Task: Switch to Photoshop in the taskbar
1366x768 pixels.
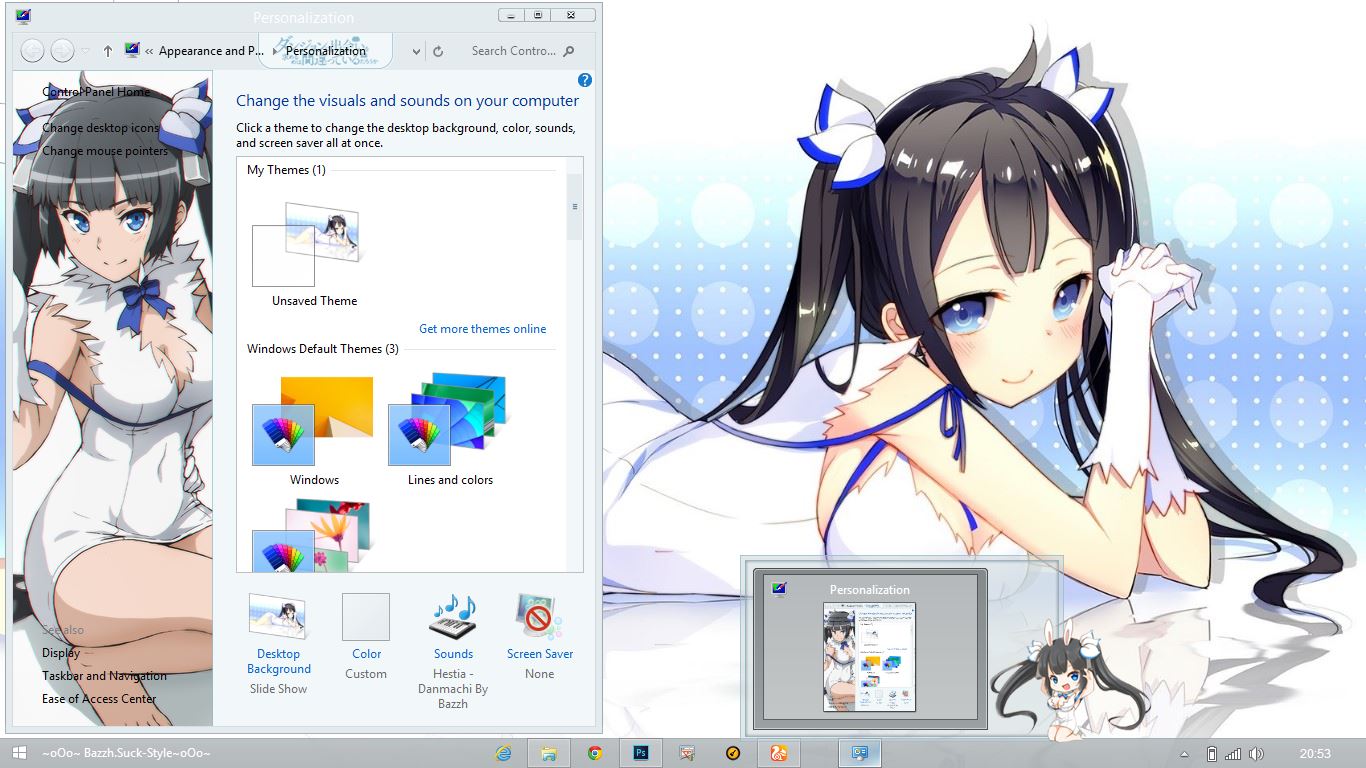Action: 641,753
